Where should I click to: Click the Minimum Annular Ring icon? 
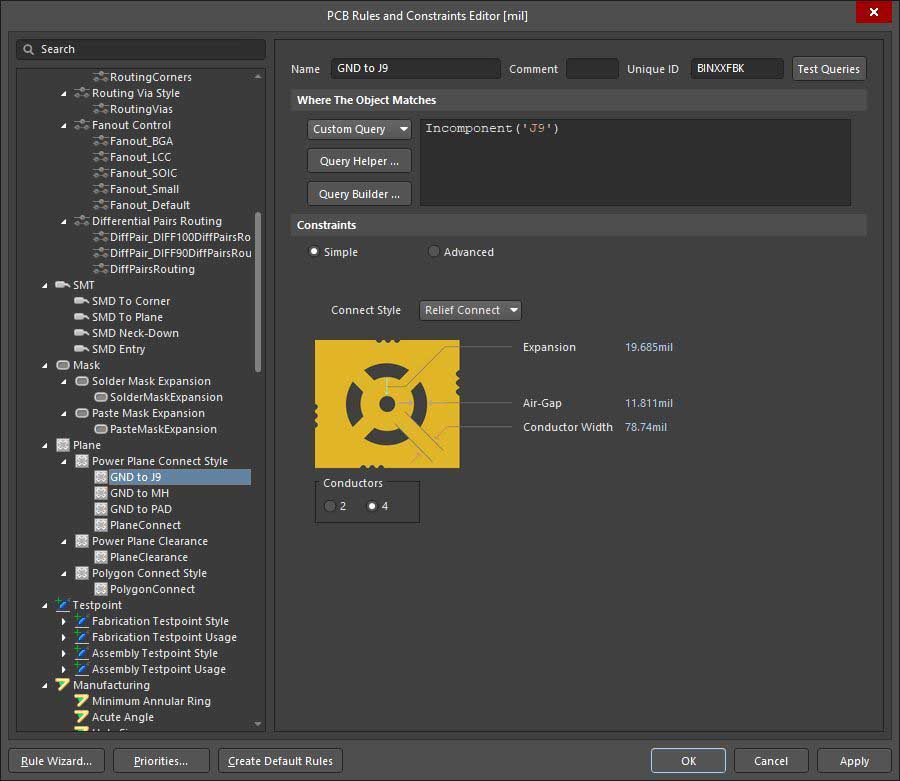pyautogui.click(x=82, y=701)
